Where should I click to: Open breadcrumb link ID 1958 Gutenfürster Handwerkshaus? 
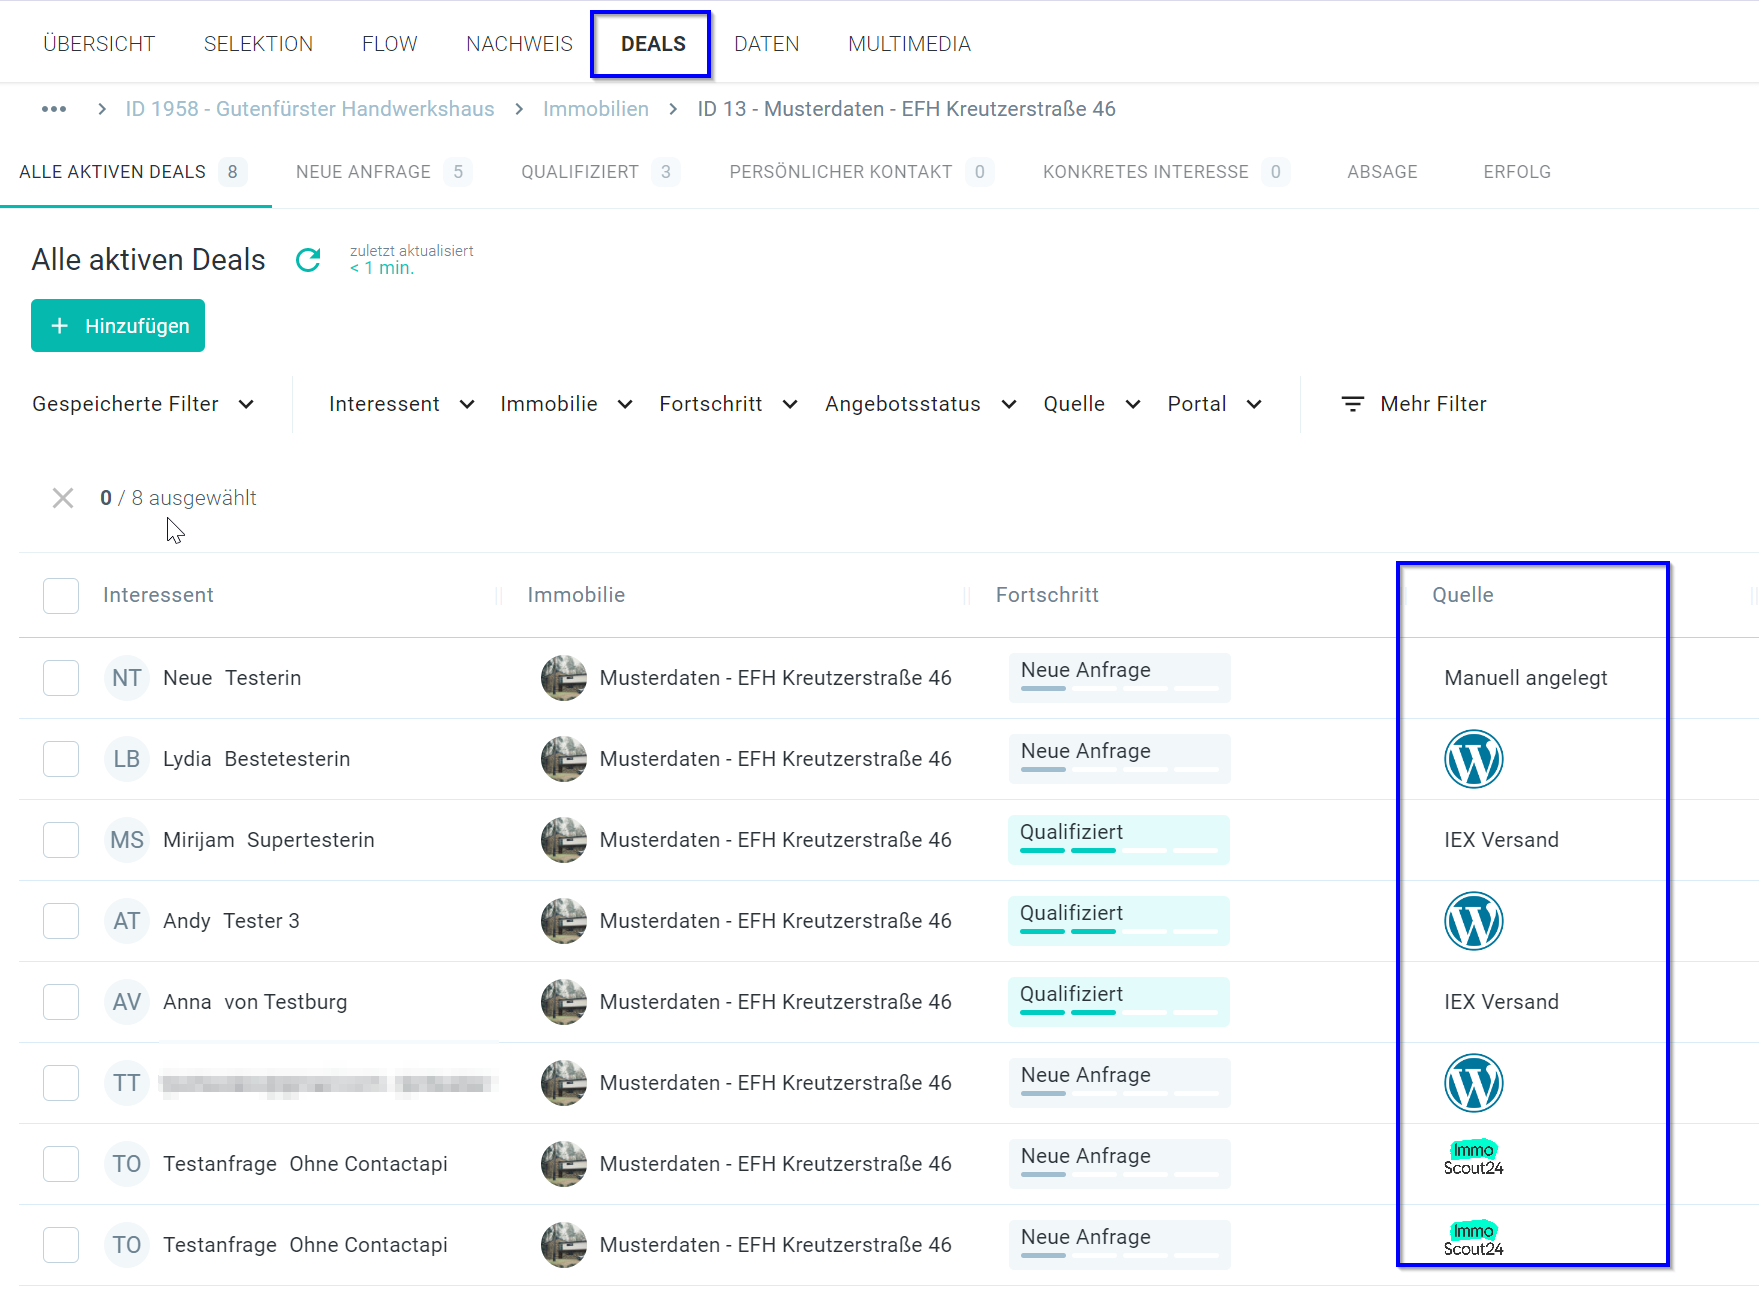point(310,109)
